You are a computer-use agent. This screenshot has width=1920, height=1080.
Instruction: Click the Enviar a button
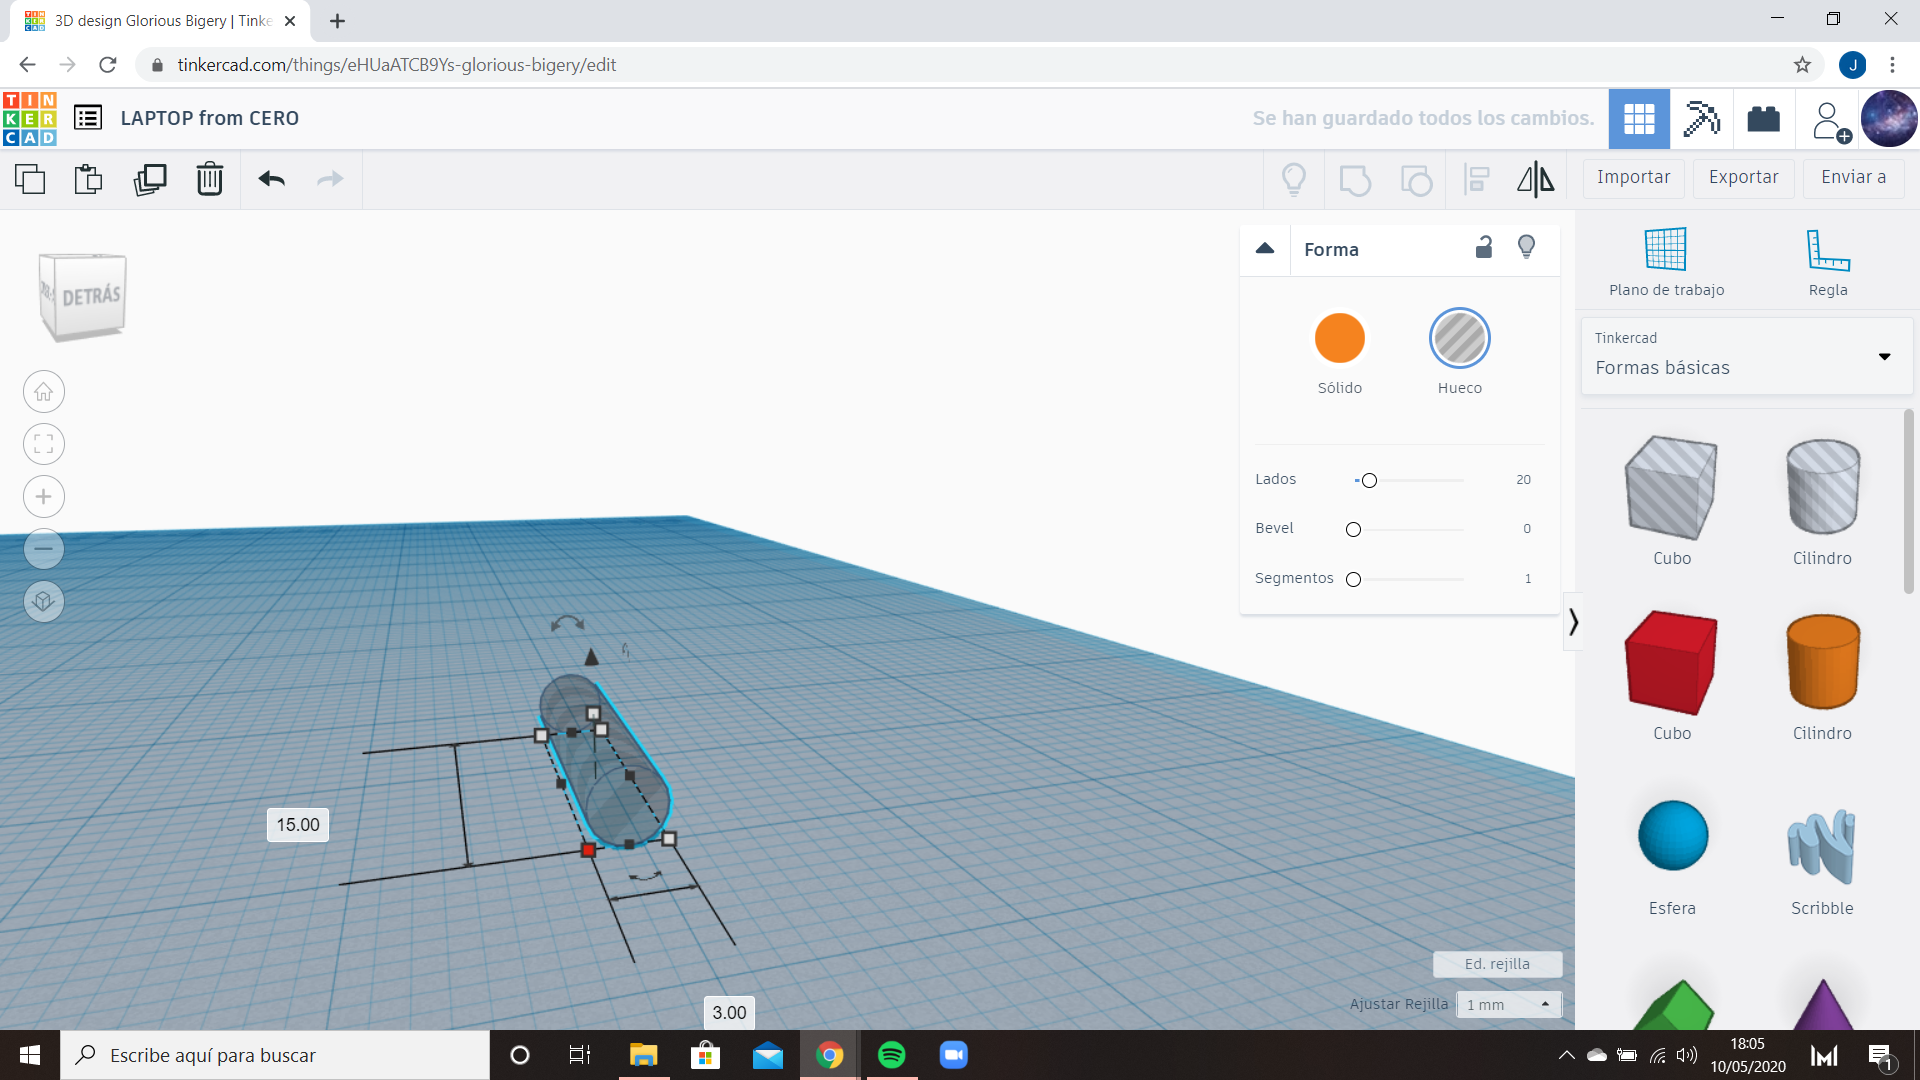pos(1853,178)
